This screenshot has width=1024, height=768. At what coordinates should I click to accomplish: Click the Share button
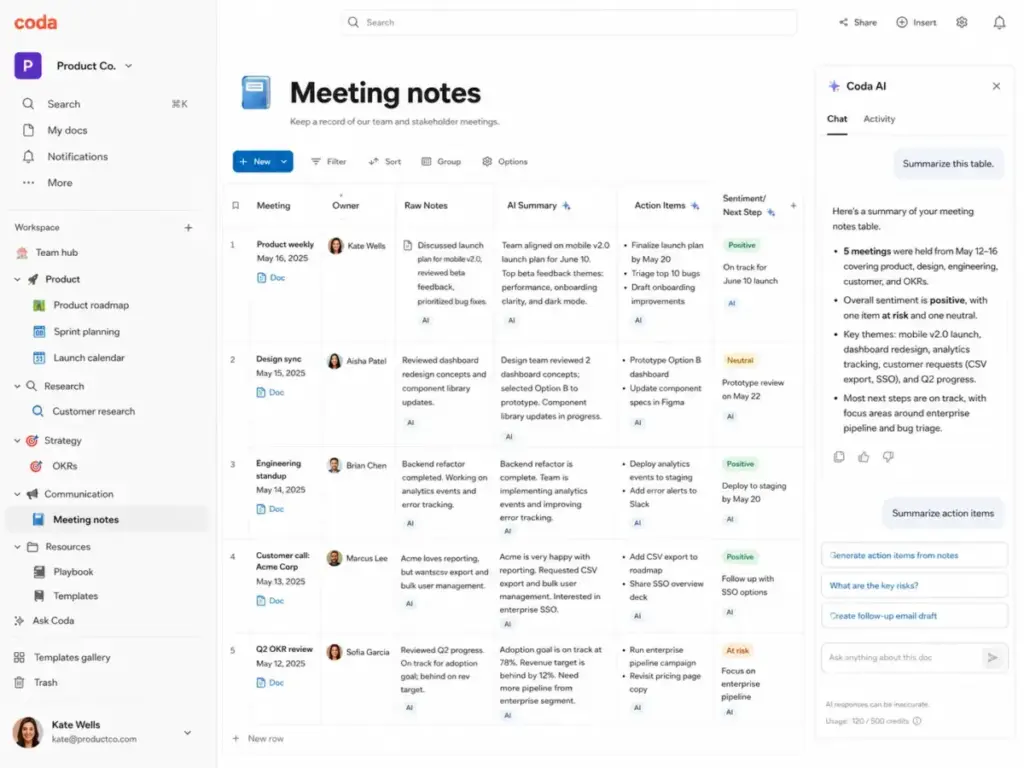pos(857,22)
